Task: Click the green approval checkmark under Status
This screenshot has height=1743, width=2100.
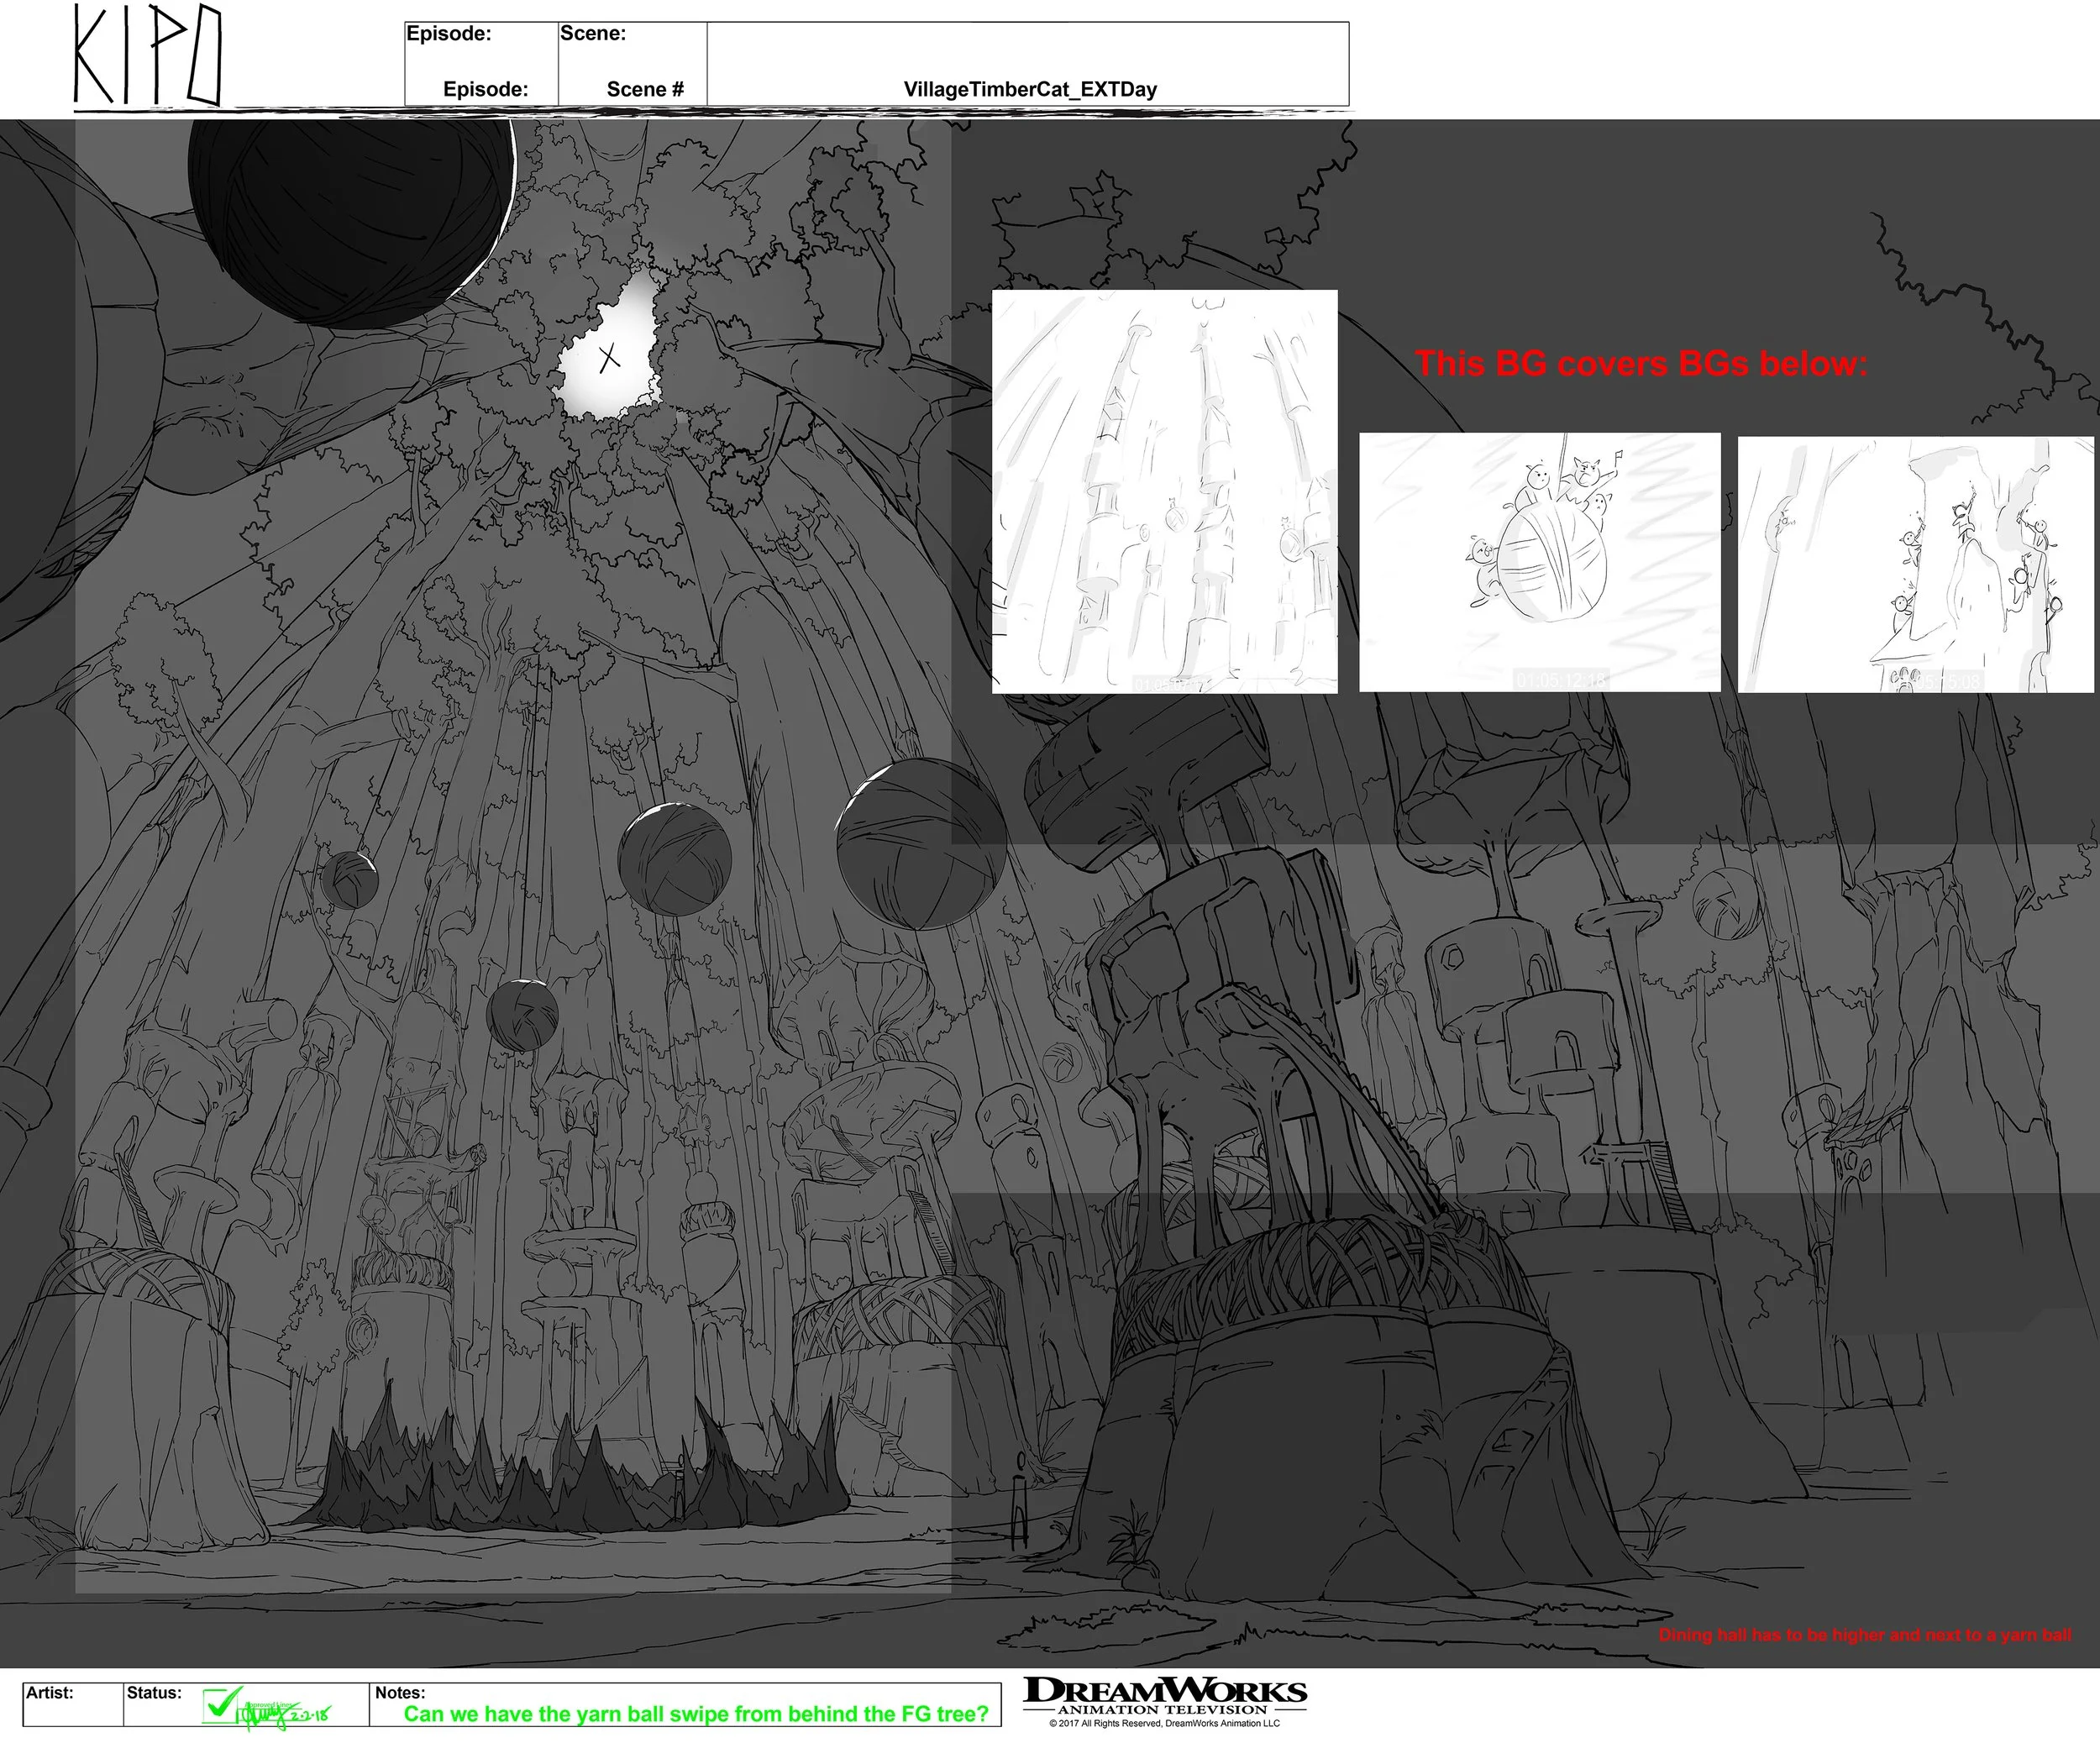Action: tap(222, 1703)
